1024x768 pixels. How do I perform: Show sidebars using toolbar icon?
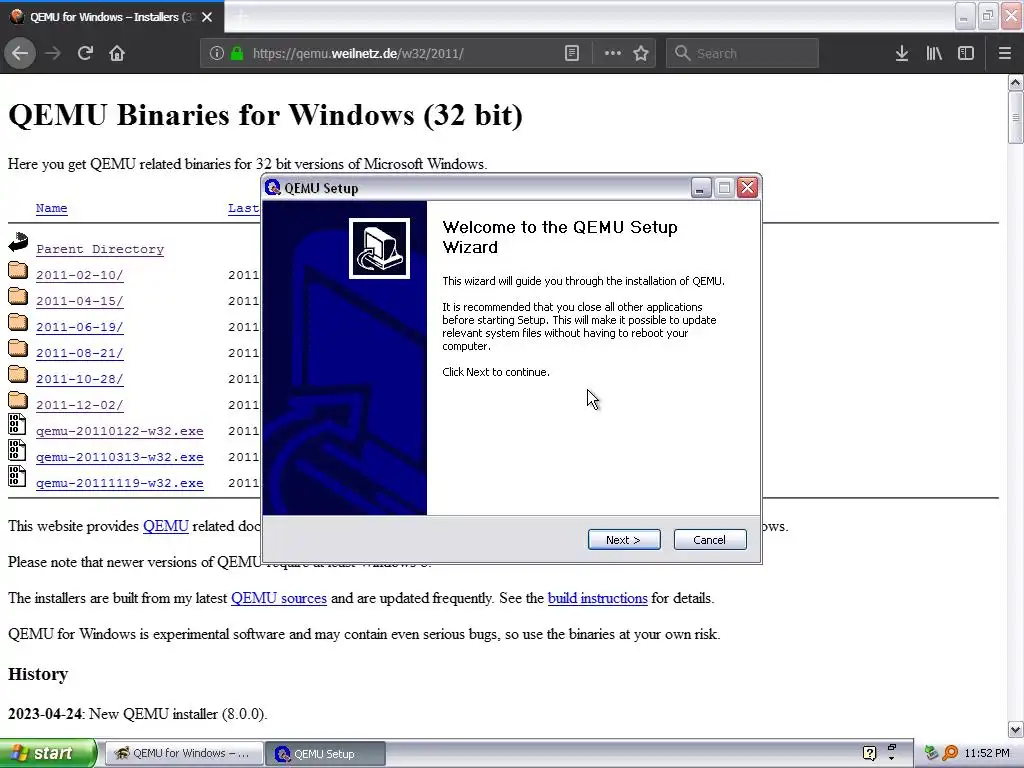[966, 53]
